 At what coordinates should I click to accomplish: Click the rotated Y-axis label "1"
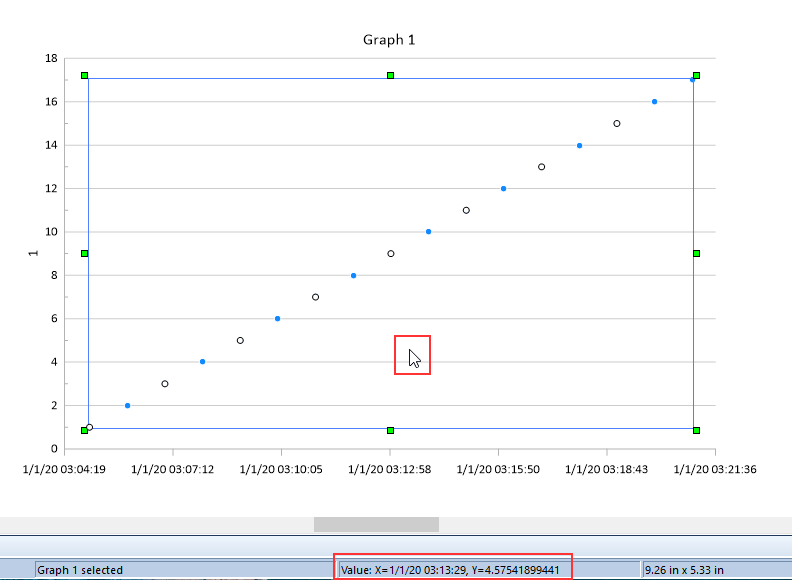tap(33, 253)
